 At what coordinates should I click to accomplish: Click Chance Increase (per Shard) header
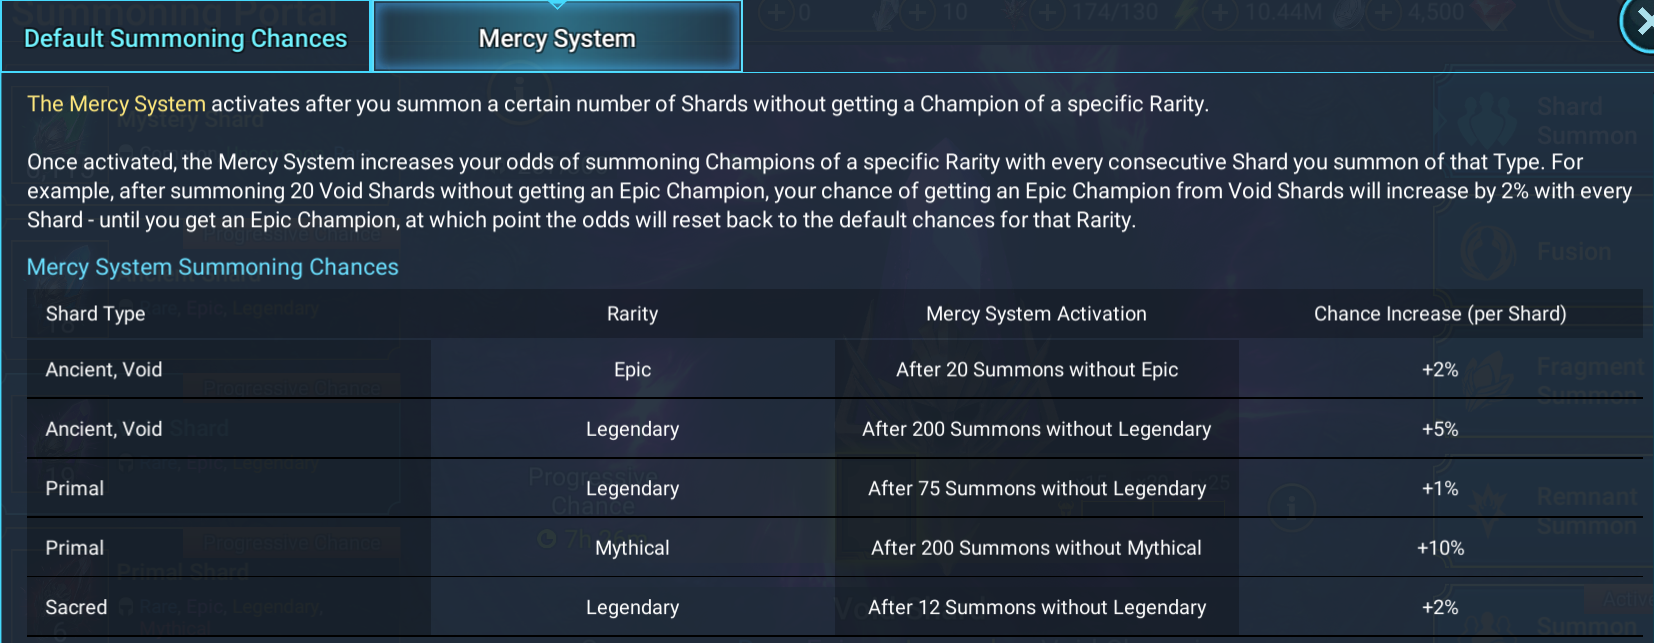(1440, 314)
